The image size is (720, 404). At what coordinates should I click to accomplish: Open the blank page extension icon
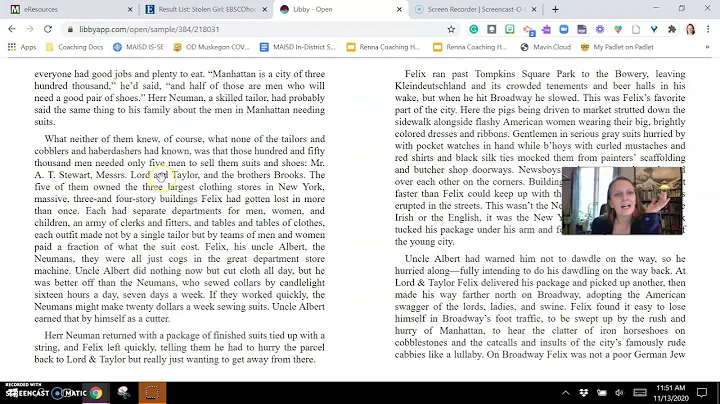tap(636, 29)
